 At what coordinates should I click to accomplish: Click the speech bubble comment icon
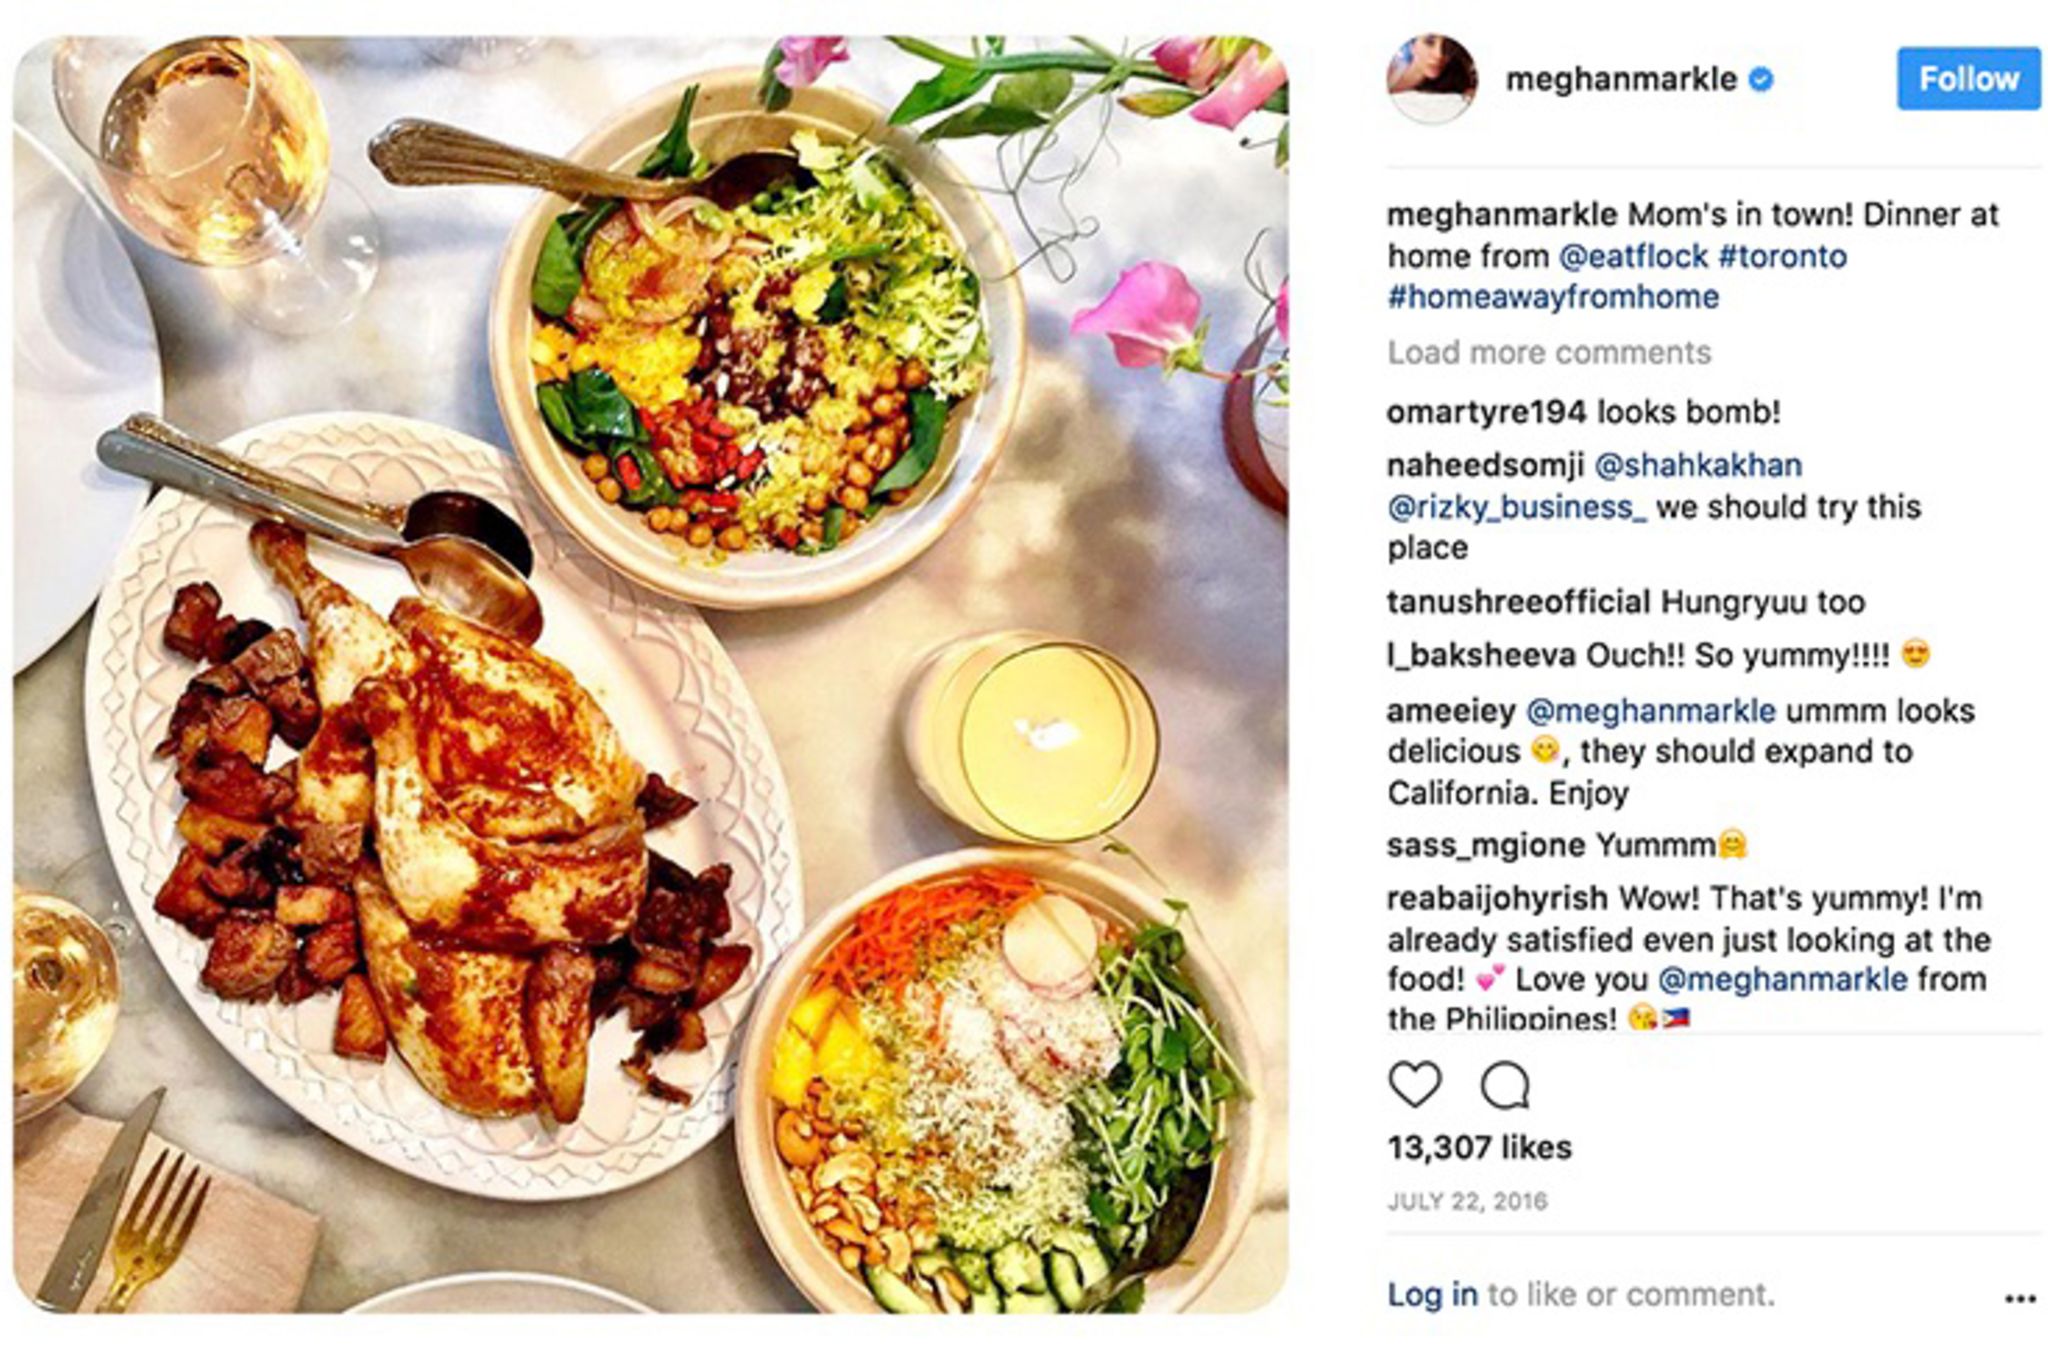1505,1085
